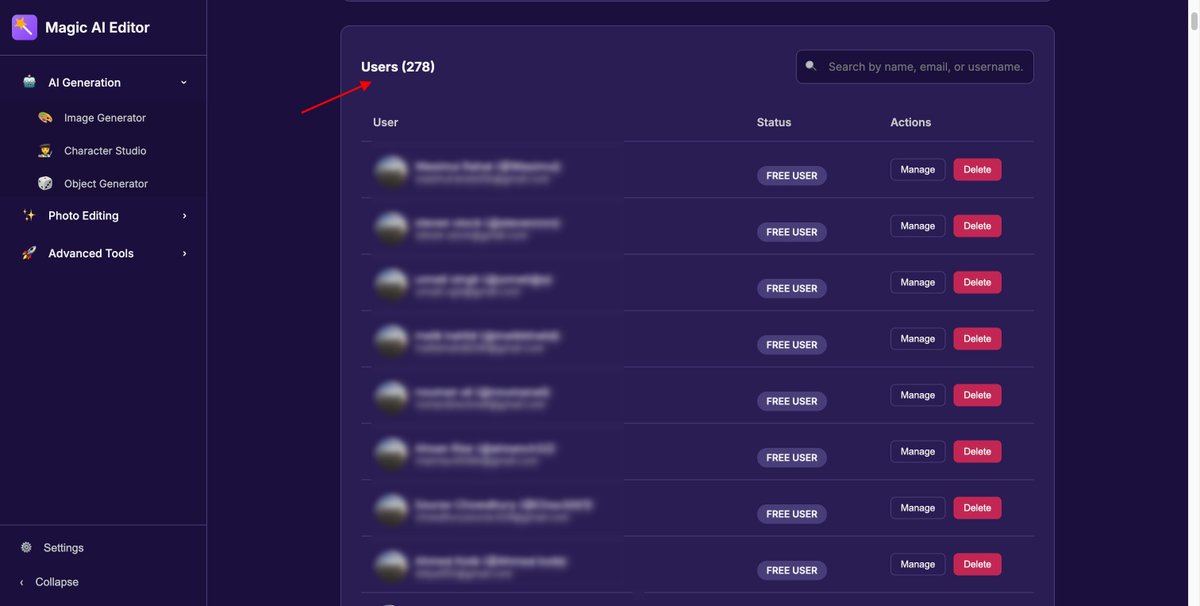Select the Advanced Tools menu label
1200x606 pixels.
91,253
